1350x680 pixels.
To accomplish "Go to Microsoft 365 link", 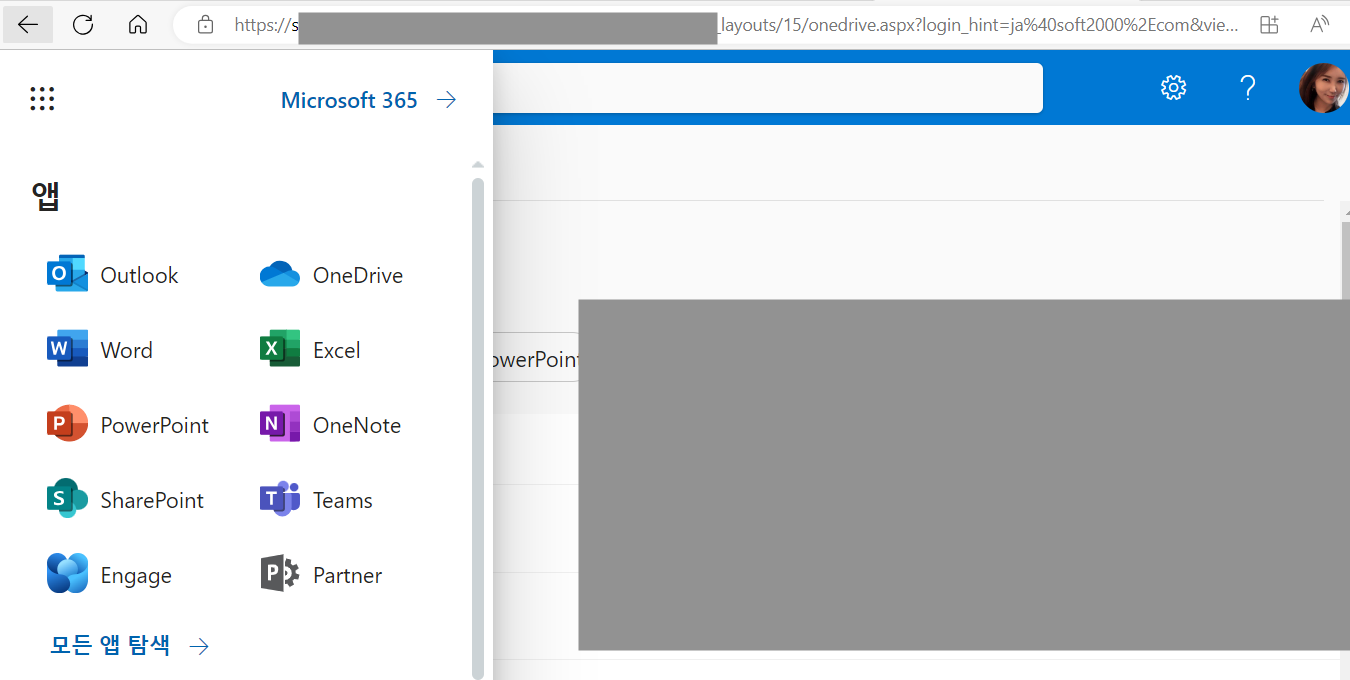I will 368,100.
